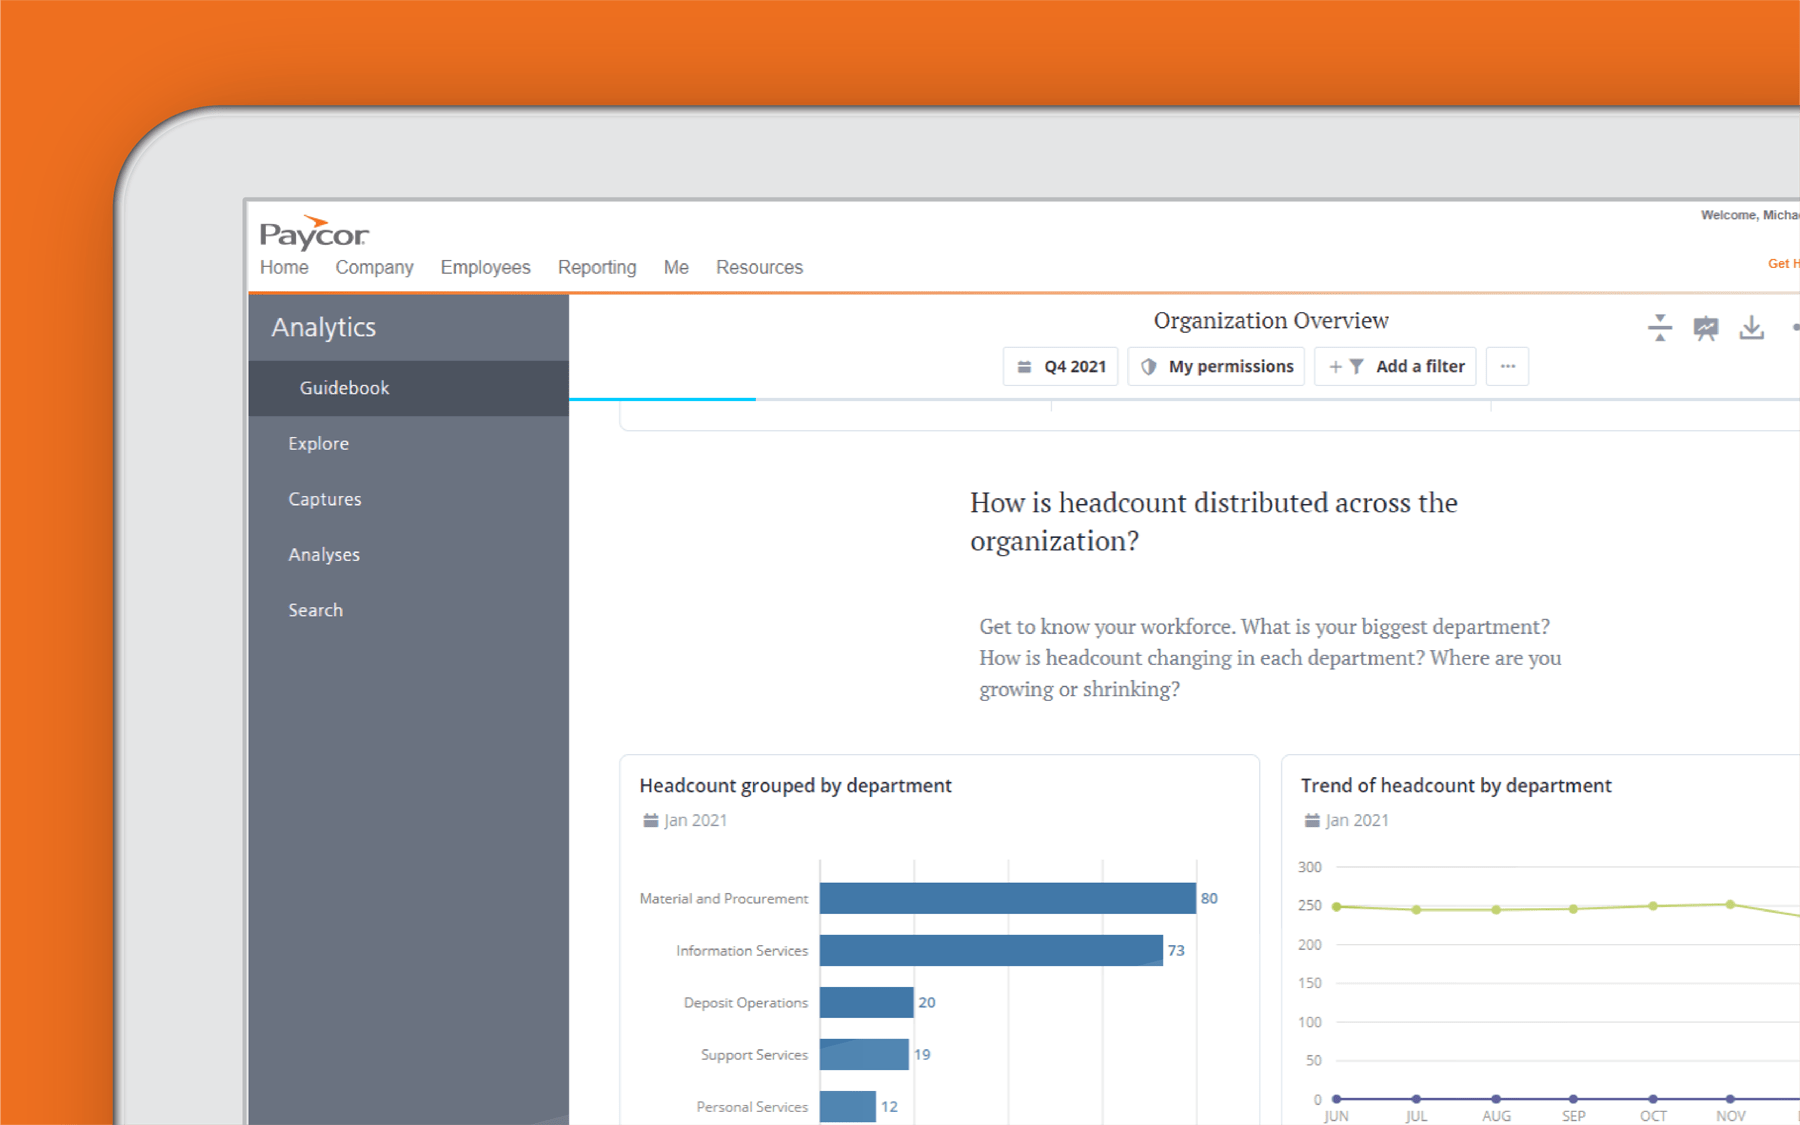Go to Explore in the sidebar
The height and width of the screenshot is (1125, 1800).
click(318, 443)
